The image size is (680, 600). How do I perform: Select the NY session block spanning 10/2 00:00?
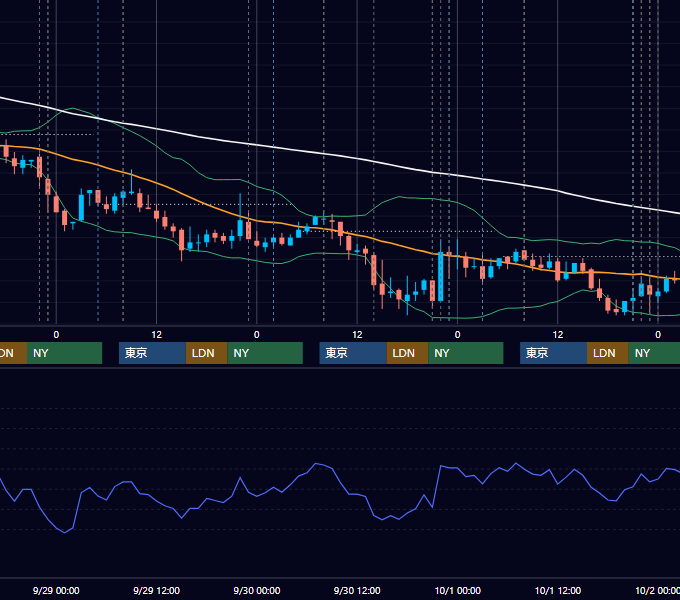pos(654,353)
